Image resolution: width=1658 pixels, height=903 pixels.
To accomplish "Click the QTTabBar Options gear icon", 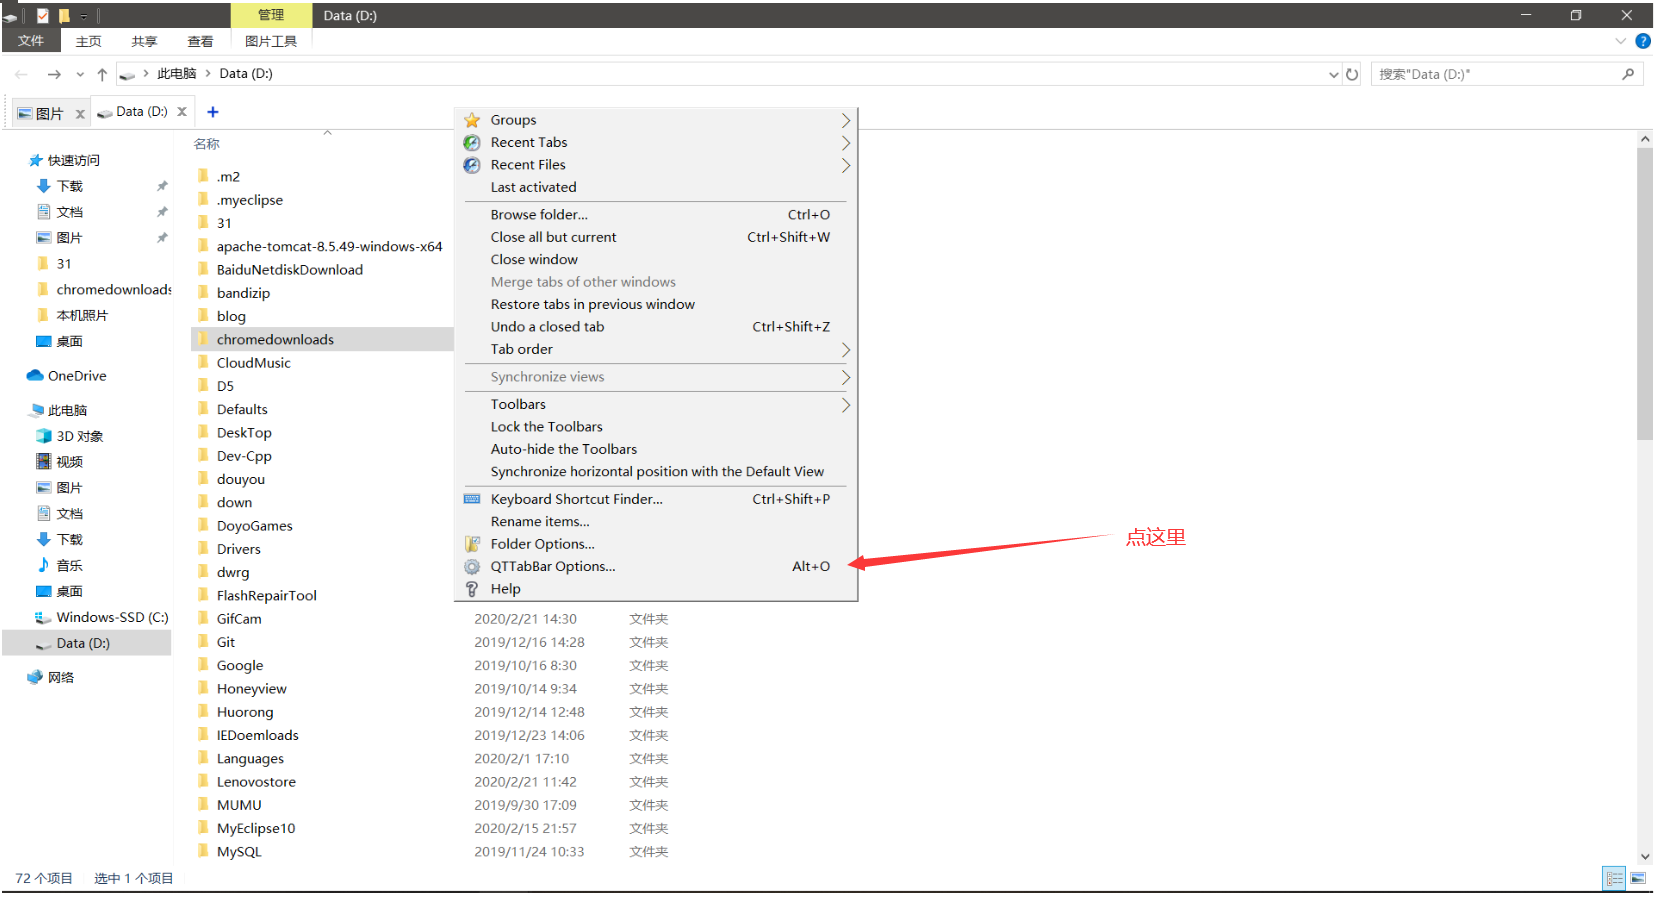I will (x=472, y=566).
